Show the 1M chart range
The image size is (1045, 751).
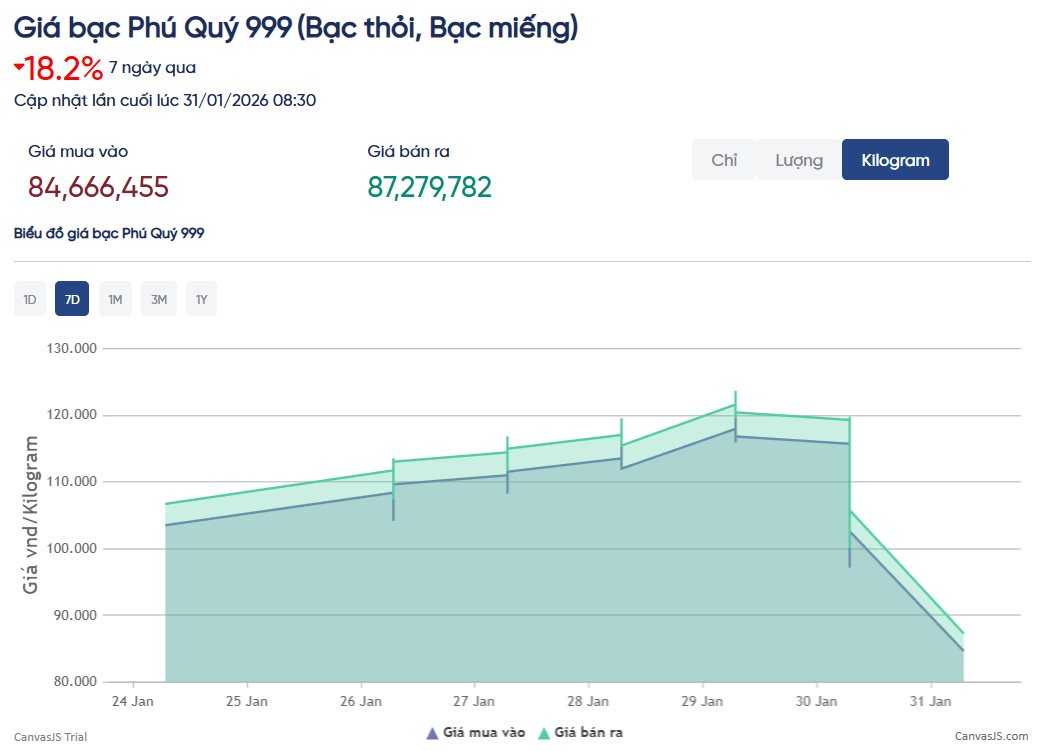[x=115, y=299]
